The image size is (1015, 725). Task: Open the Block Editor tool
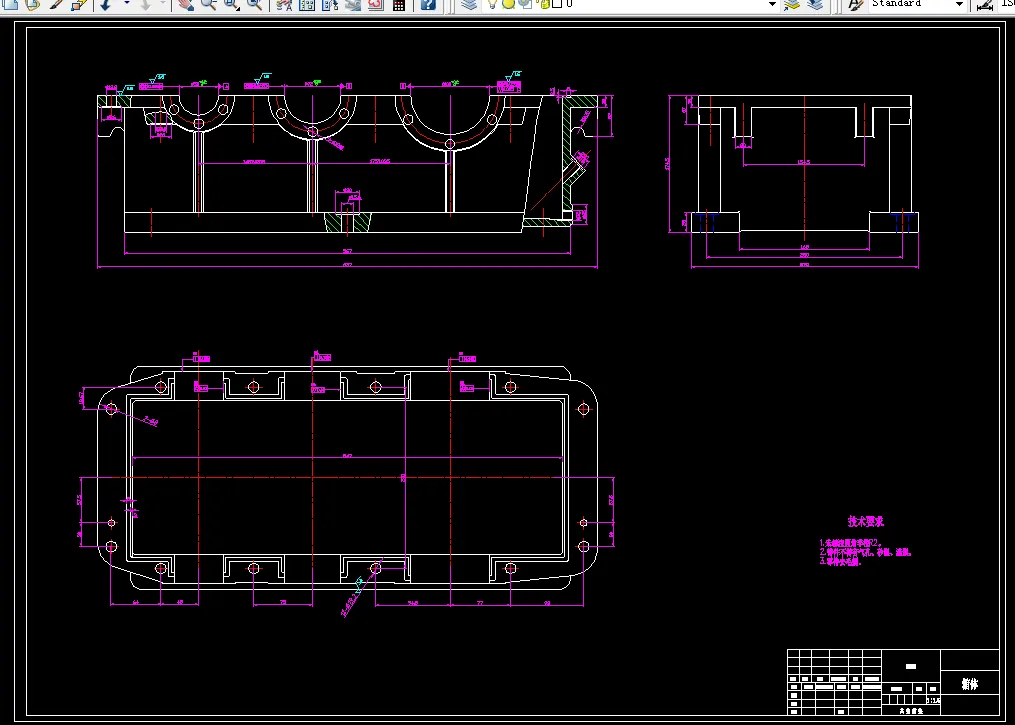pyautogui.click(x=78, y=4)
